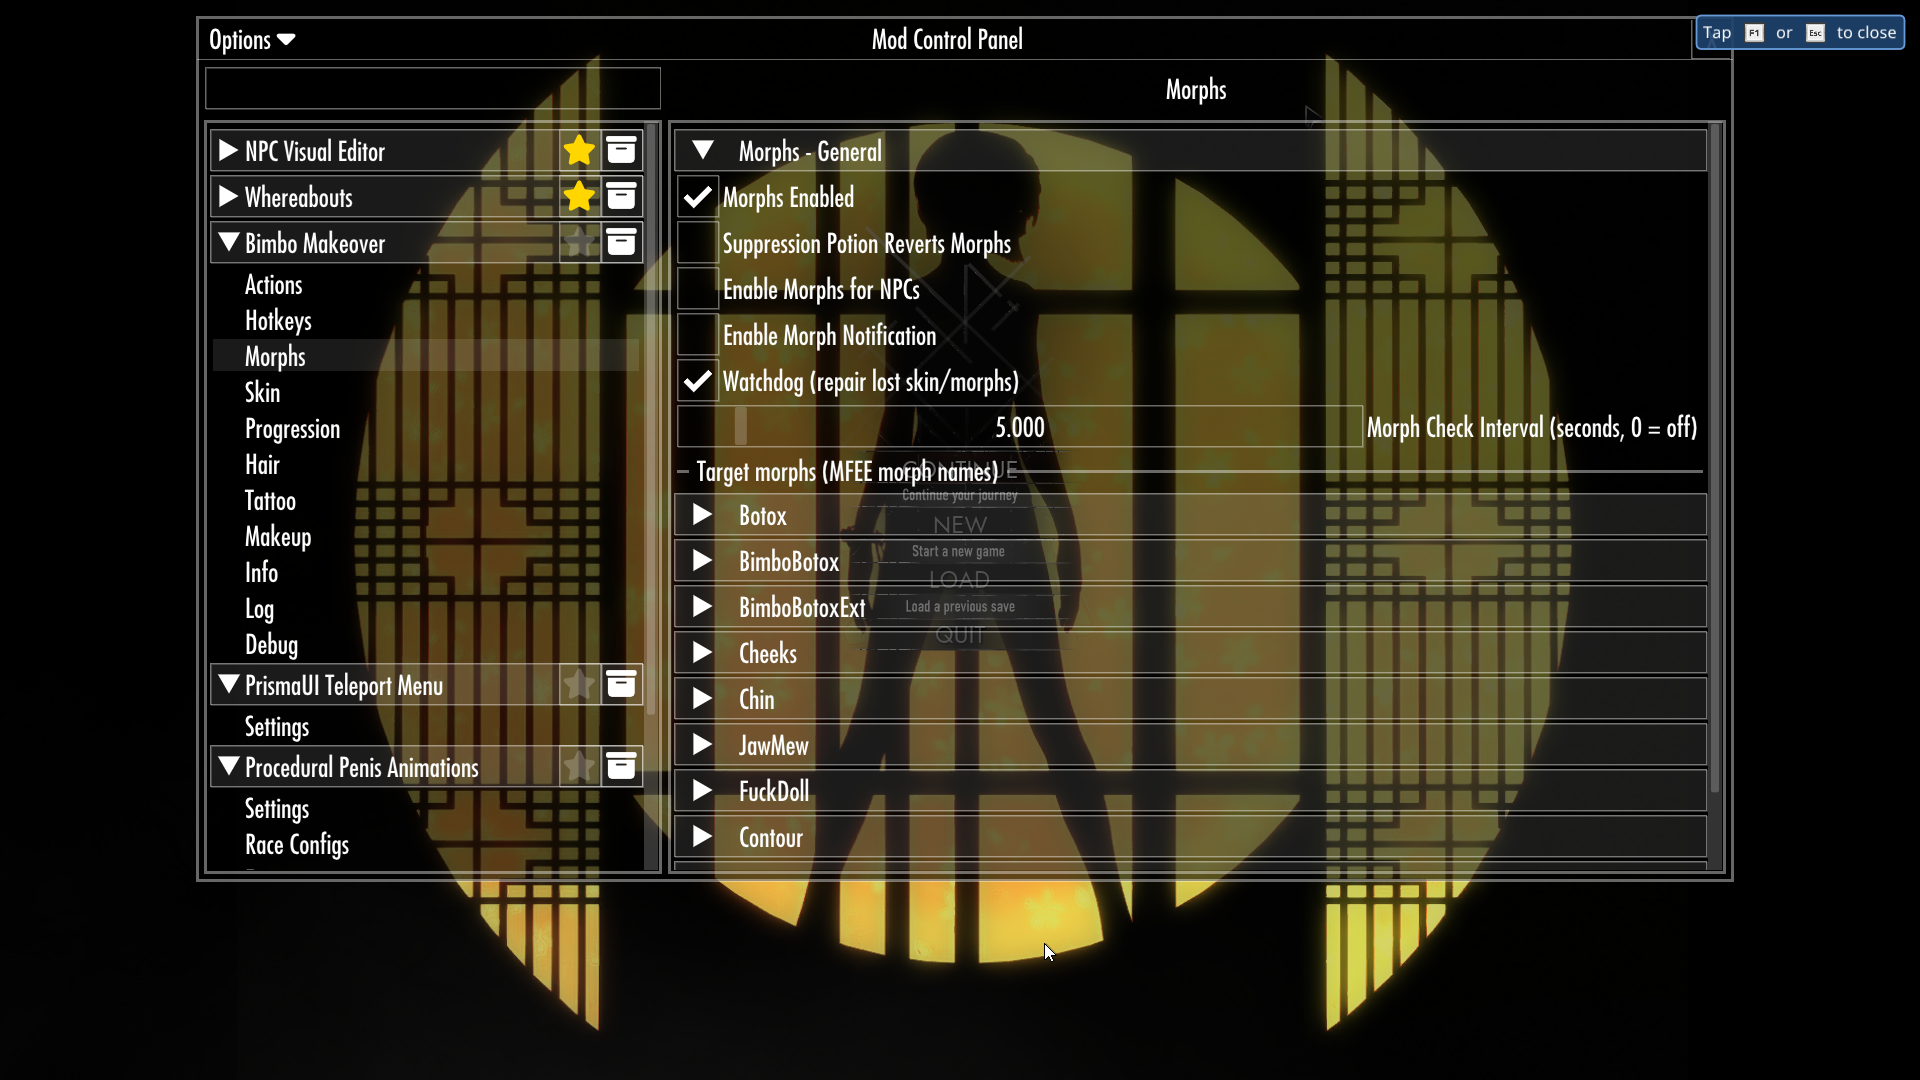Viewport: 1920px width, 1080px height.
Task: Click the mod list scrollbar
Action: 651,420
